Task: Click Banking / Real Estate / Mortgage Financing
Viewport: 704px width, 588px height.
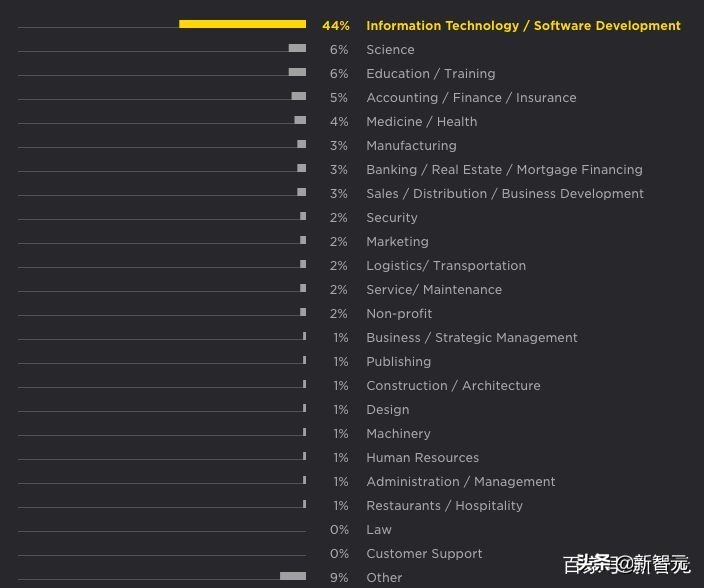Action: click(504, 170)
